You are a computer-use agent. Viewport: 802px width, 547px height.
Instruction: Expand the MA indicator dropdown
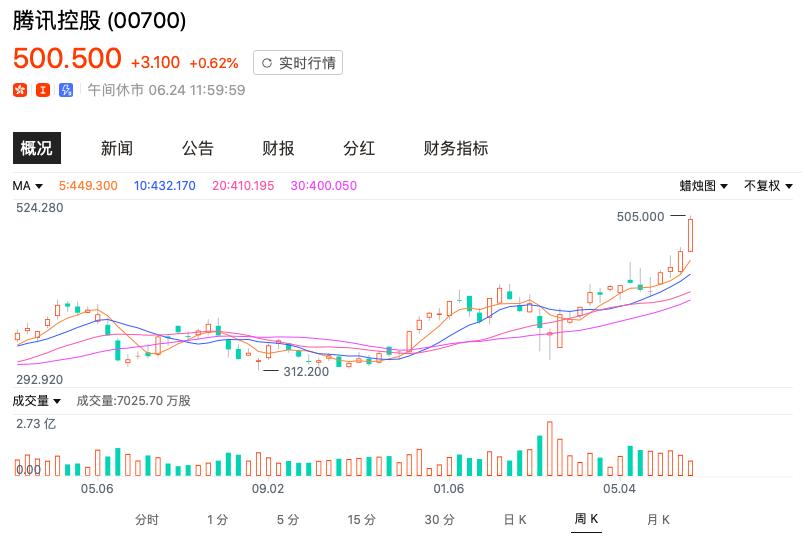tap(28, 186)
